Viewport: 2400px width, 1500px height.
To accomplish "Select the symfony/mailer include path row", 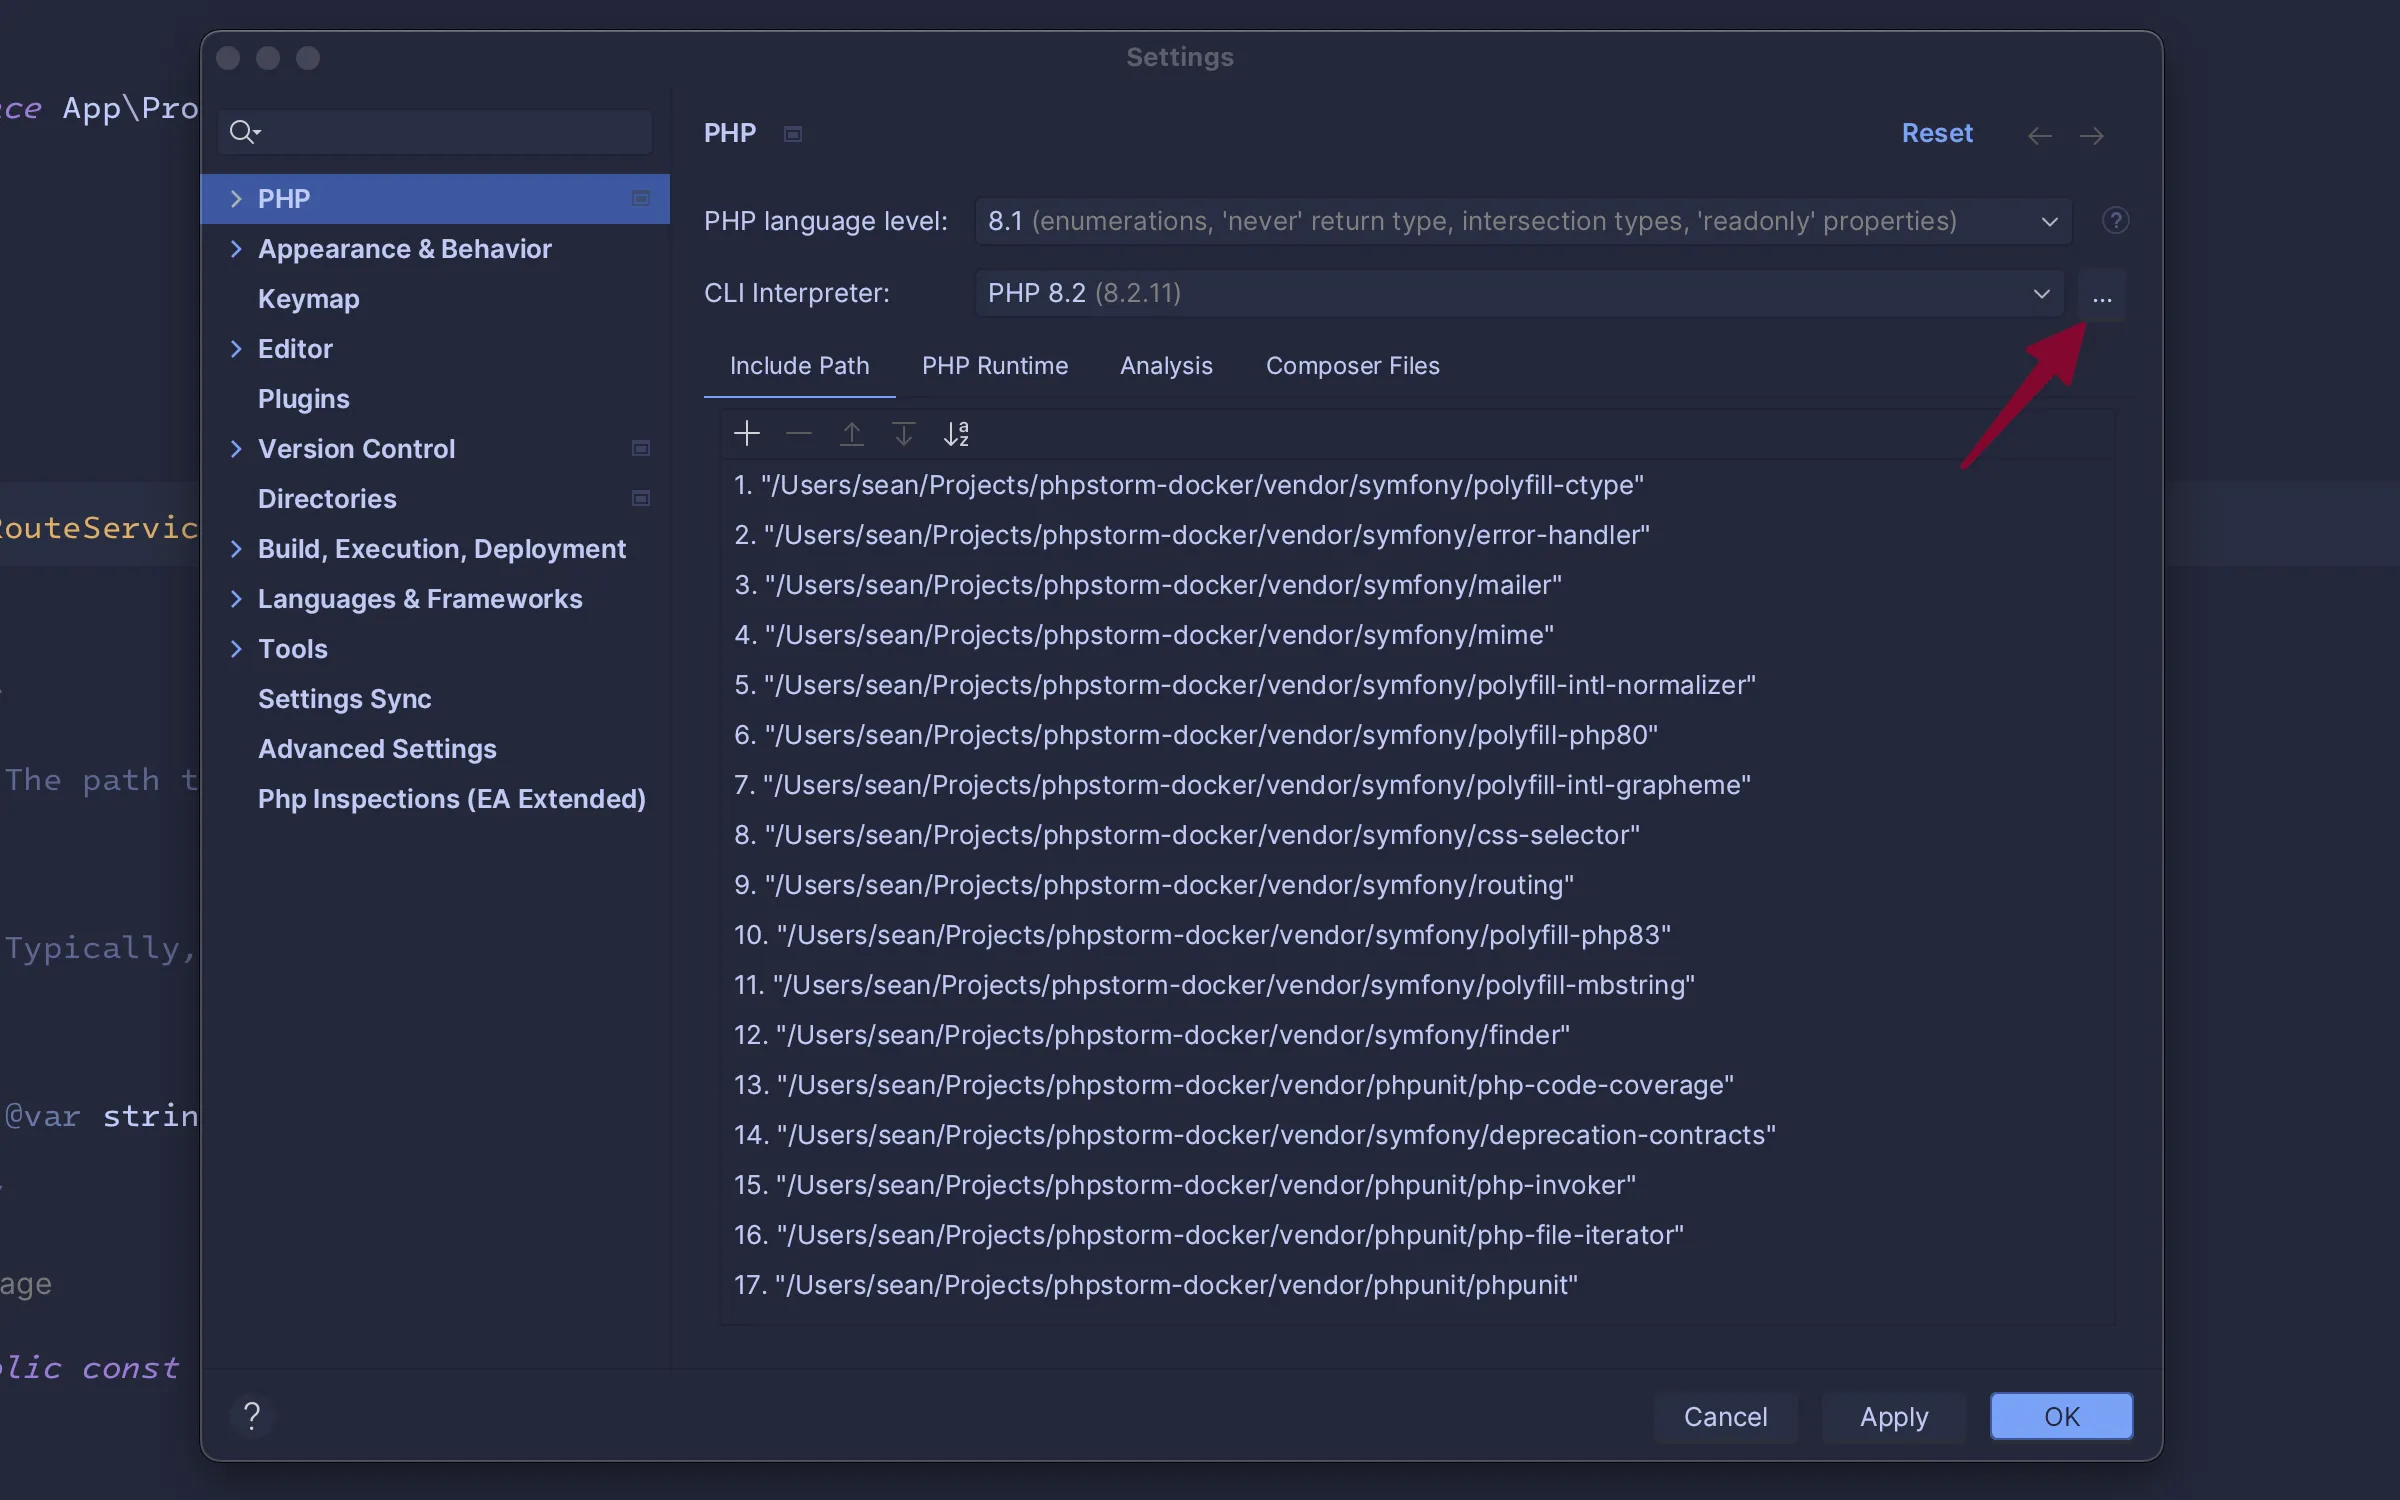I will coord(1418,585).
